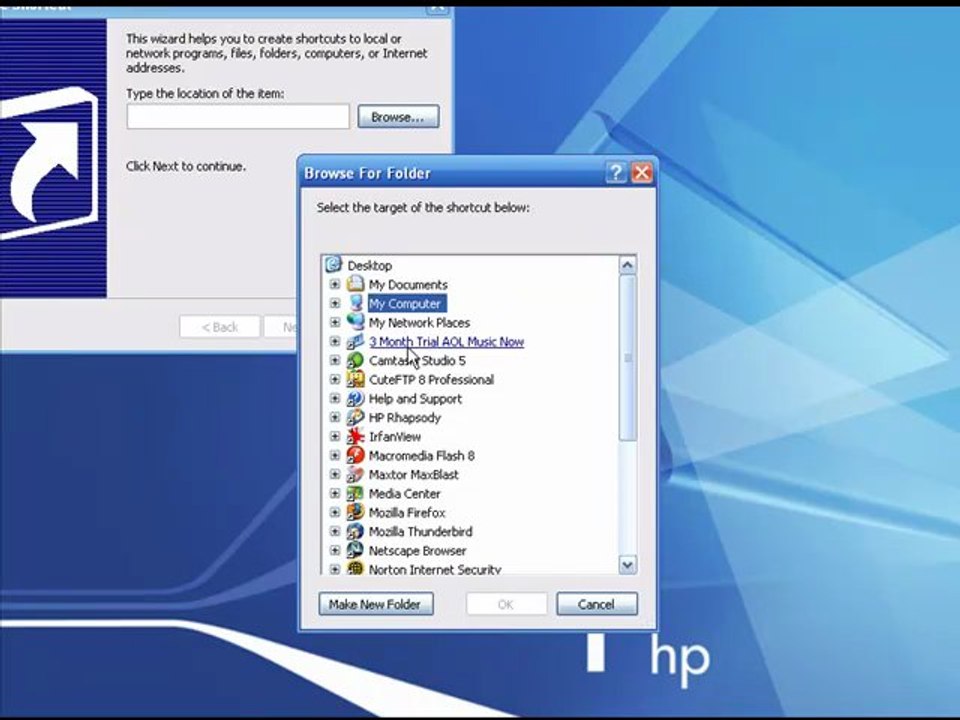Expand the My Documents tree node
This screenshot has height=720, width=960.
pyautogui.click(x=334, y=284)
